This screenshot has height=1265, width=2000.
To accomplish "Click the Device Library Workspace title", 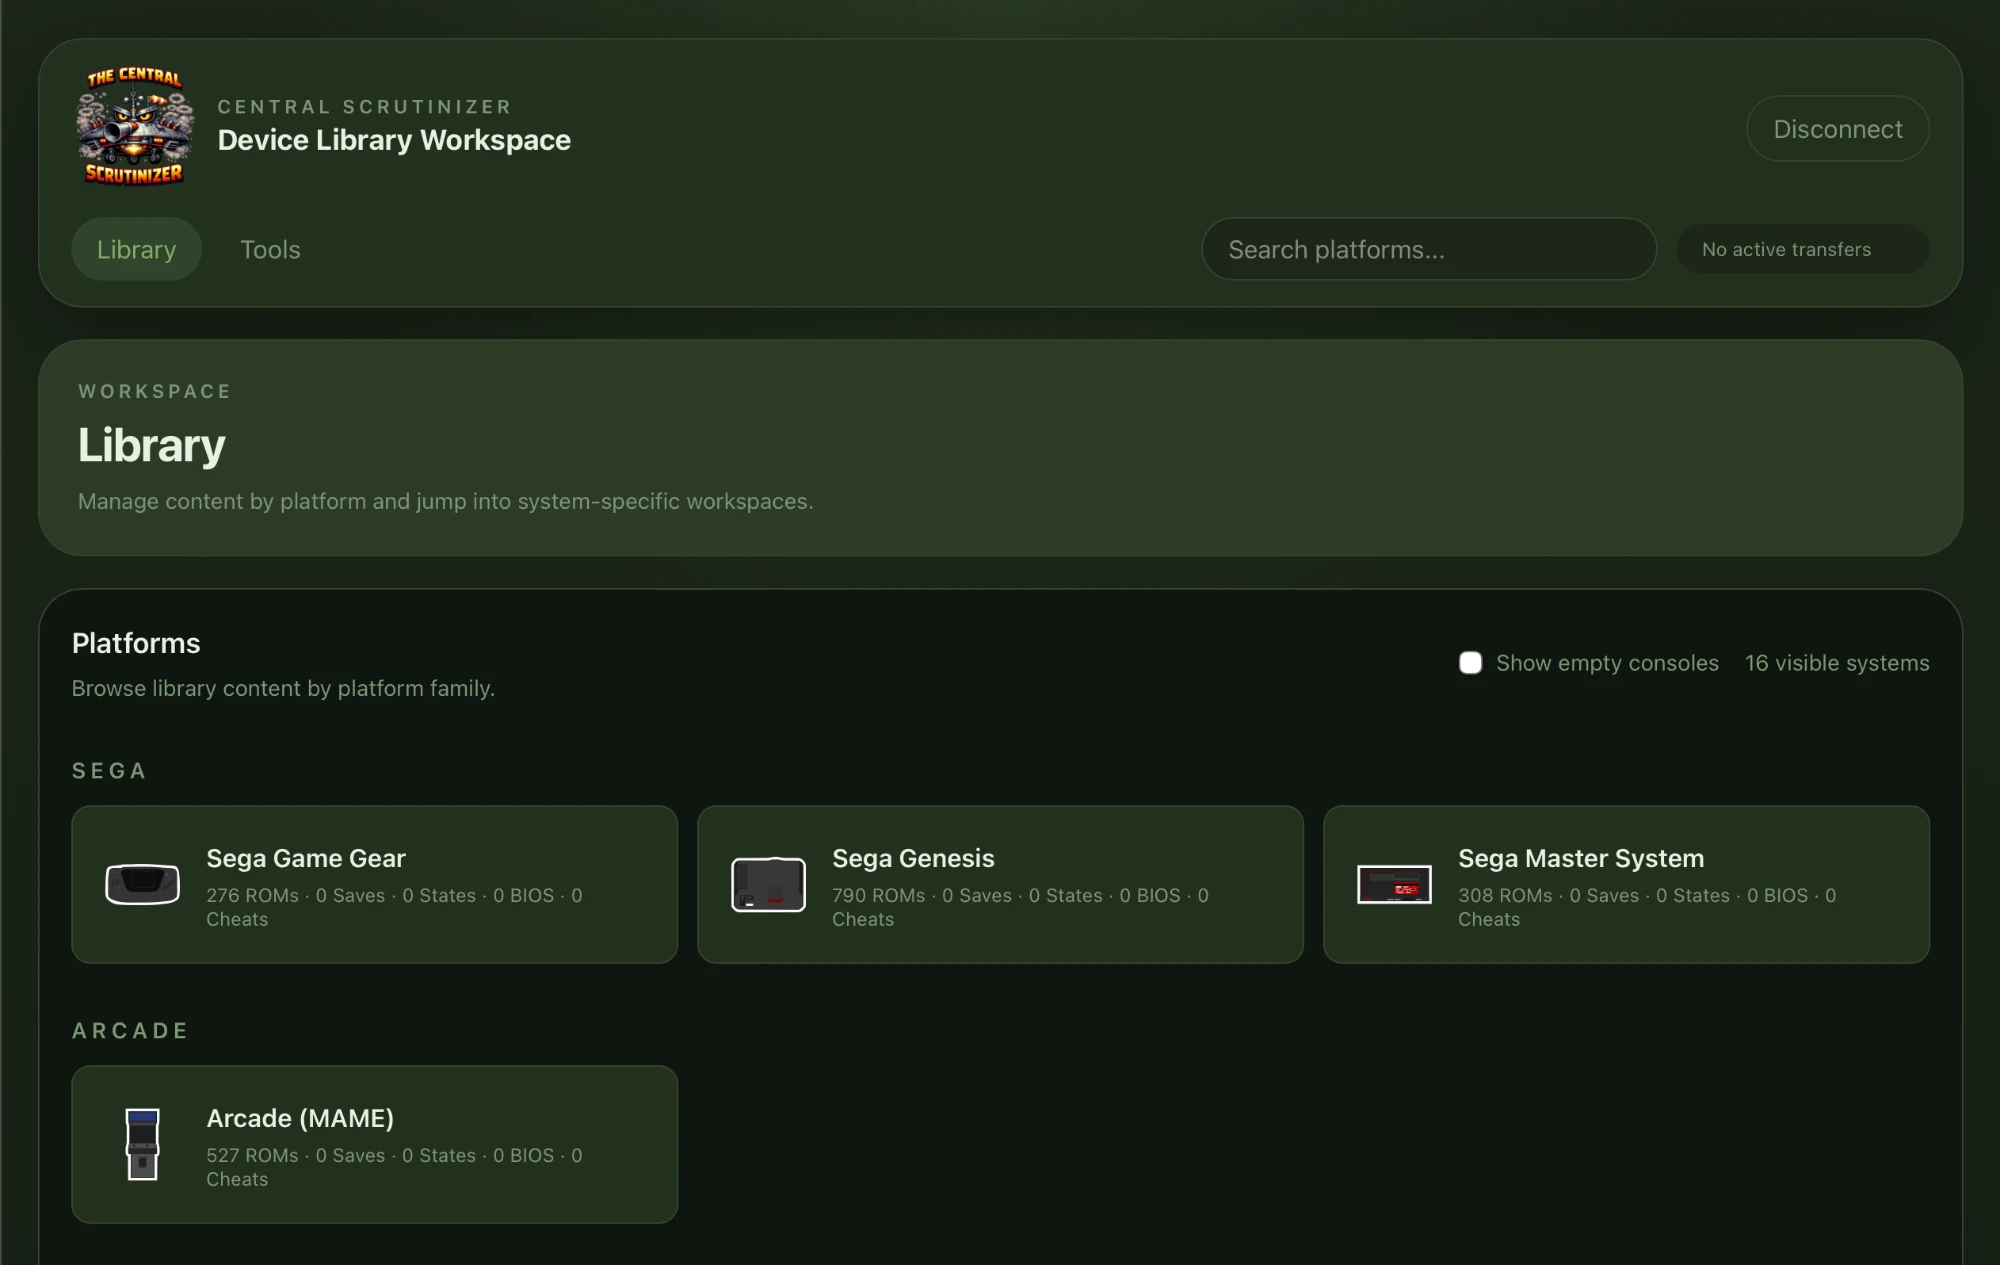I will click(394, 140).
